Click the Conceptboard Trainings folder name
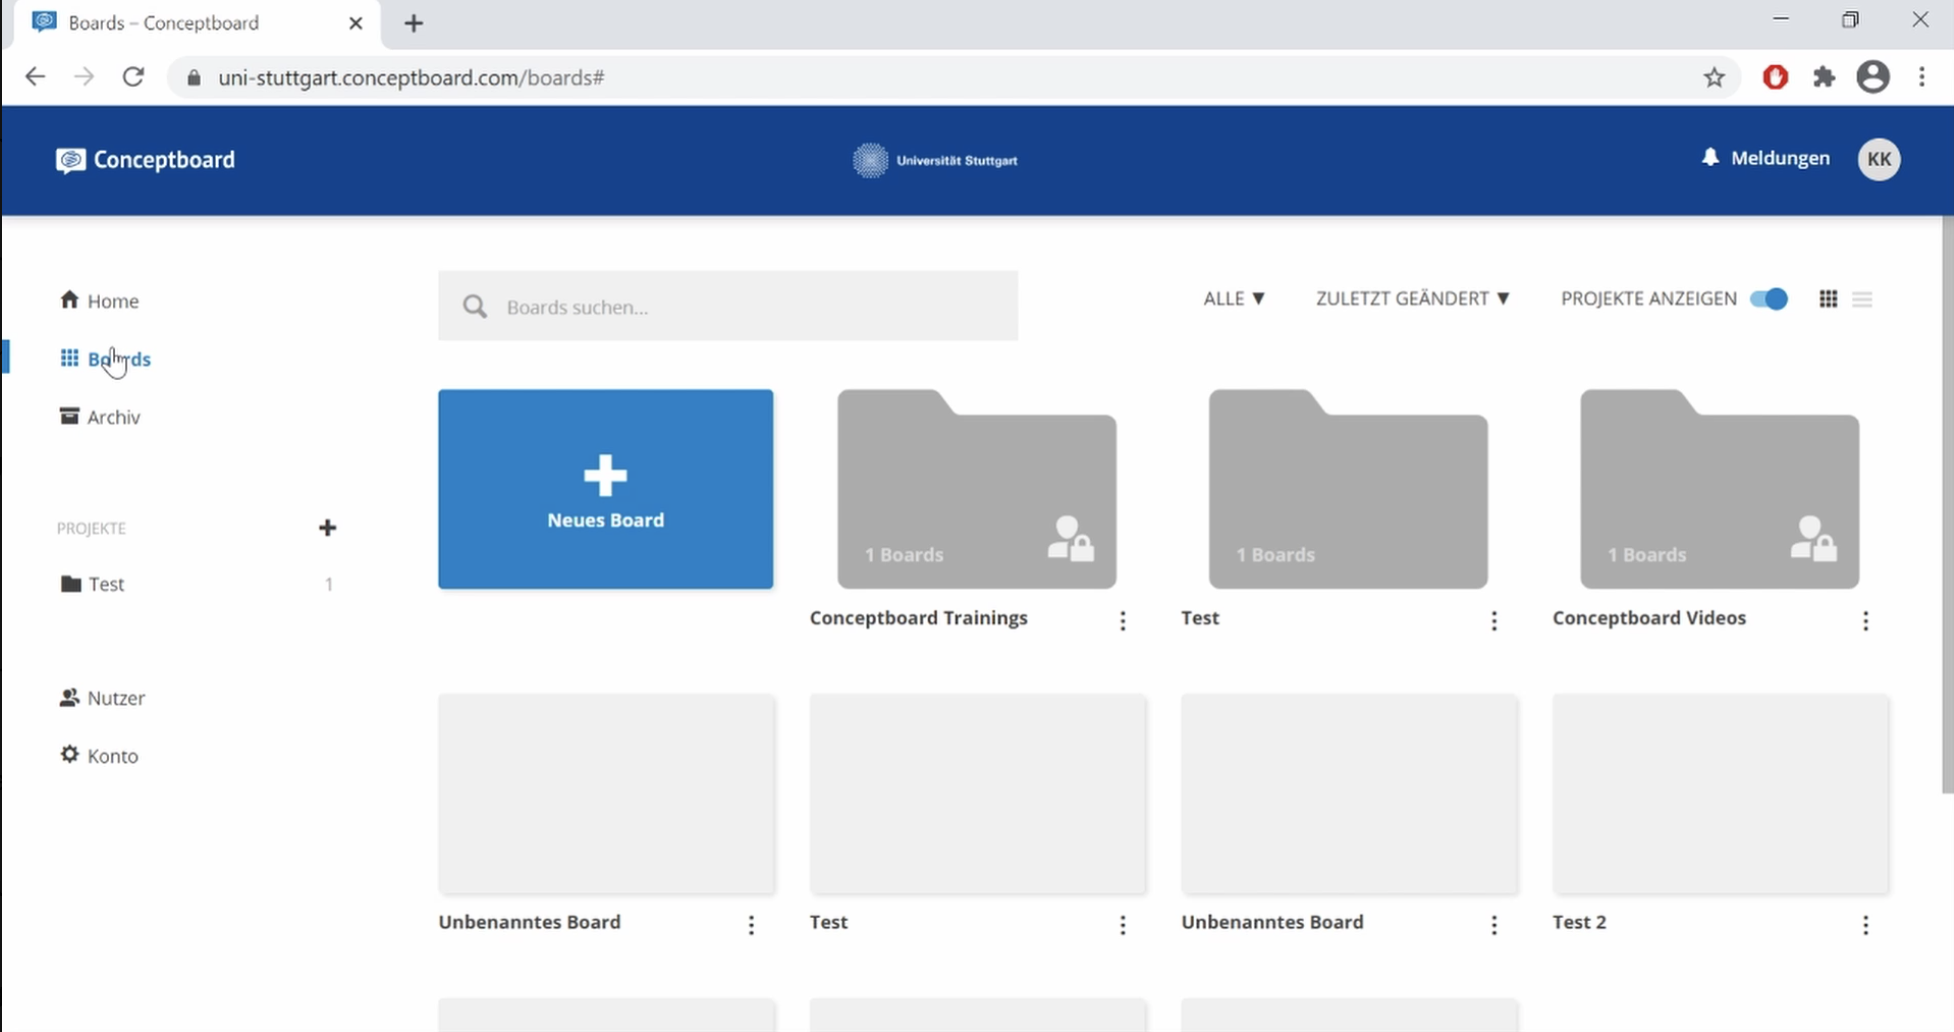1954x1032 pixels. click(x=918, y=618)
